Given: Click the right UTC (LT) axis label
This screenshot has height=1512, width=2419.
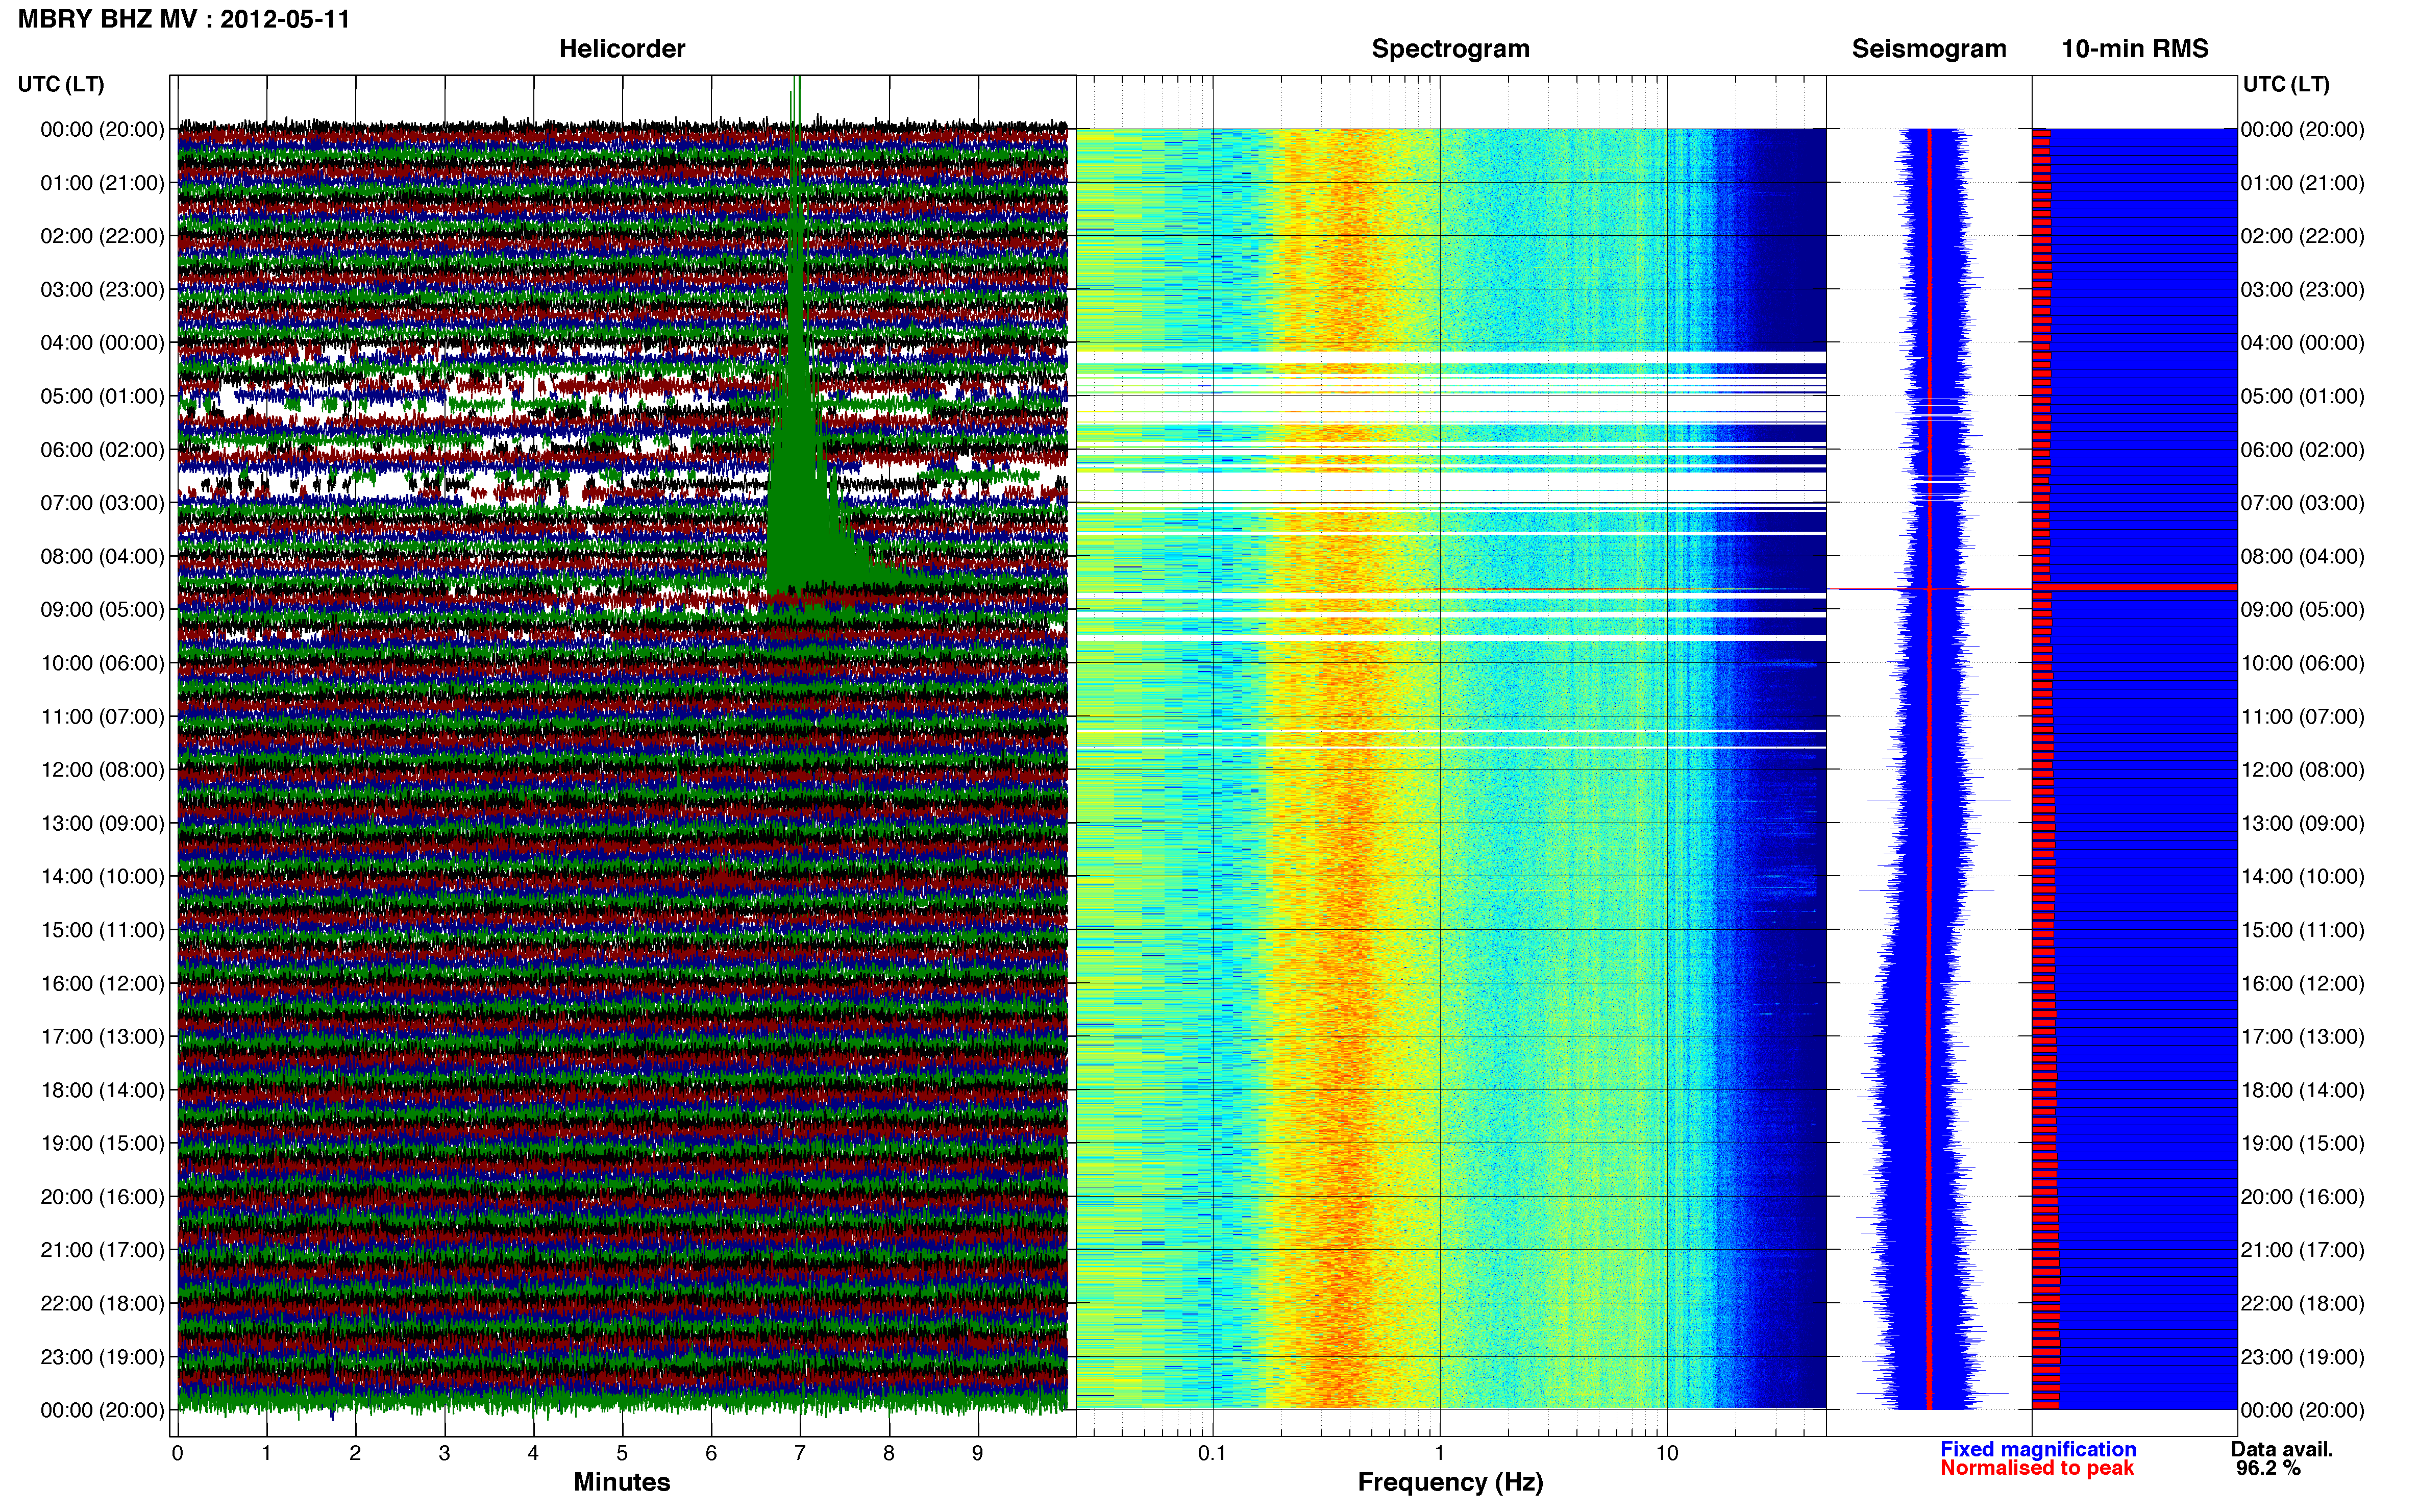Looking at the screenshot, I should [2286, 84].
